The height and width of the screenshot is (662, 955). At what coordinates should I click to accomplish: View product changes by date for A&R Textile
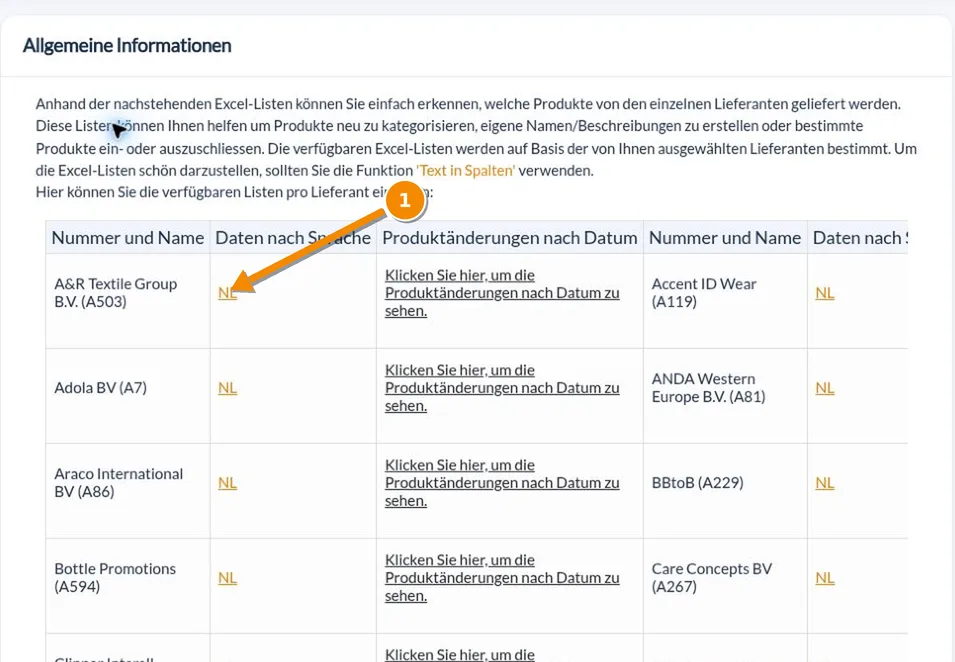[502, 293]
